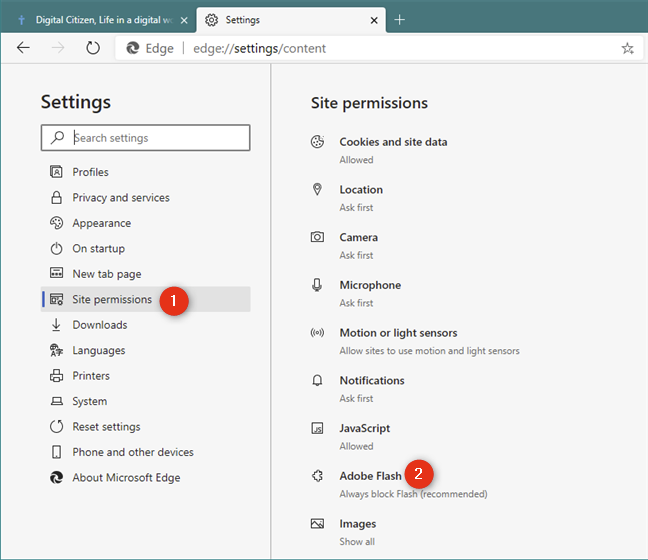Open Profiles settings
648x560 pixels.
[91, 172]
